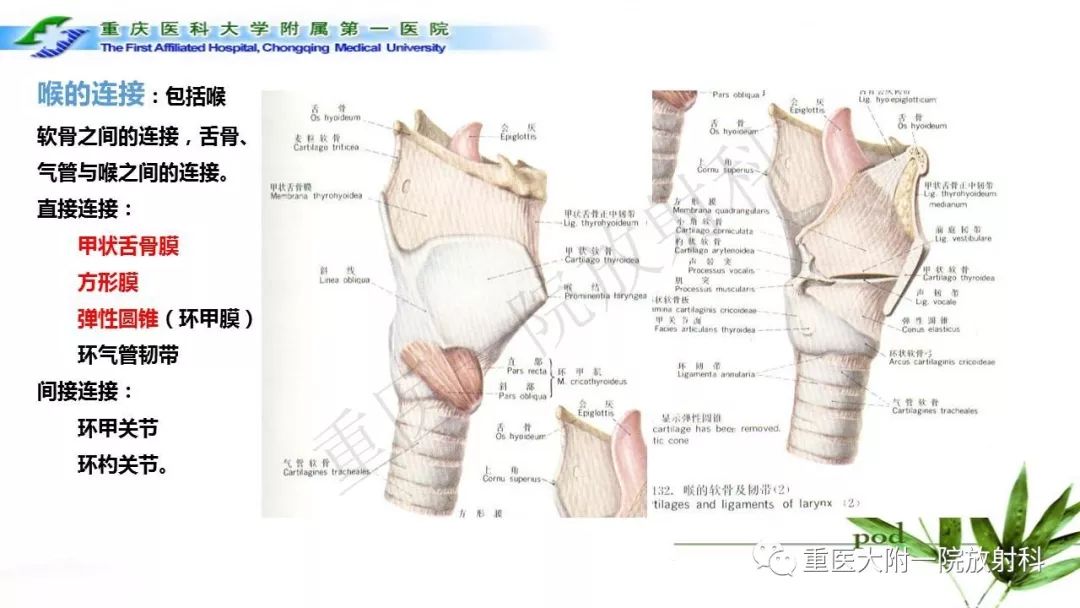Click the note 'cartilage has been removed.'

[716, 428]
